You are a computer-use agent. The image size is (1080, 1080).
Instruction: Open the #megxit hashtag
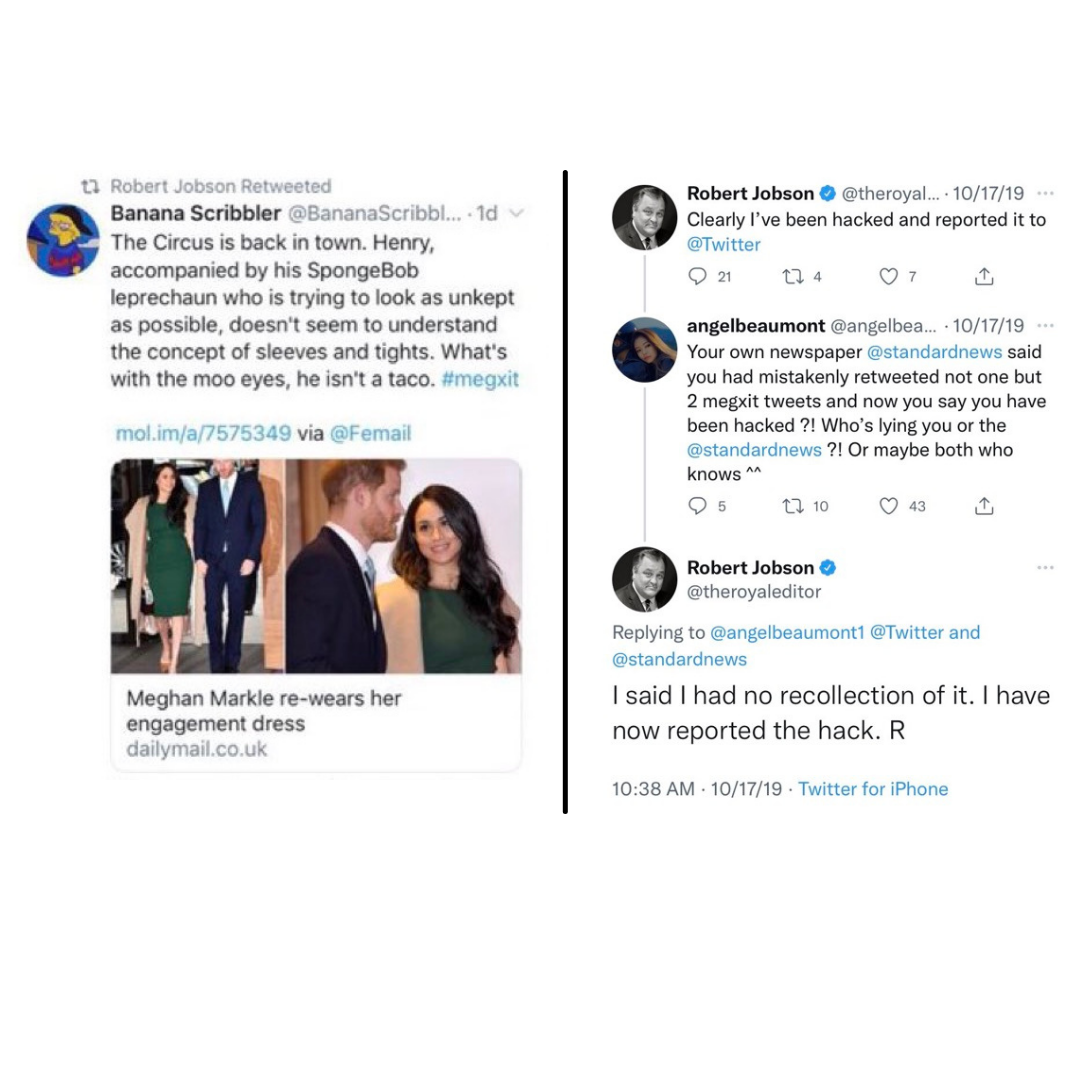(479, 380)
